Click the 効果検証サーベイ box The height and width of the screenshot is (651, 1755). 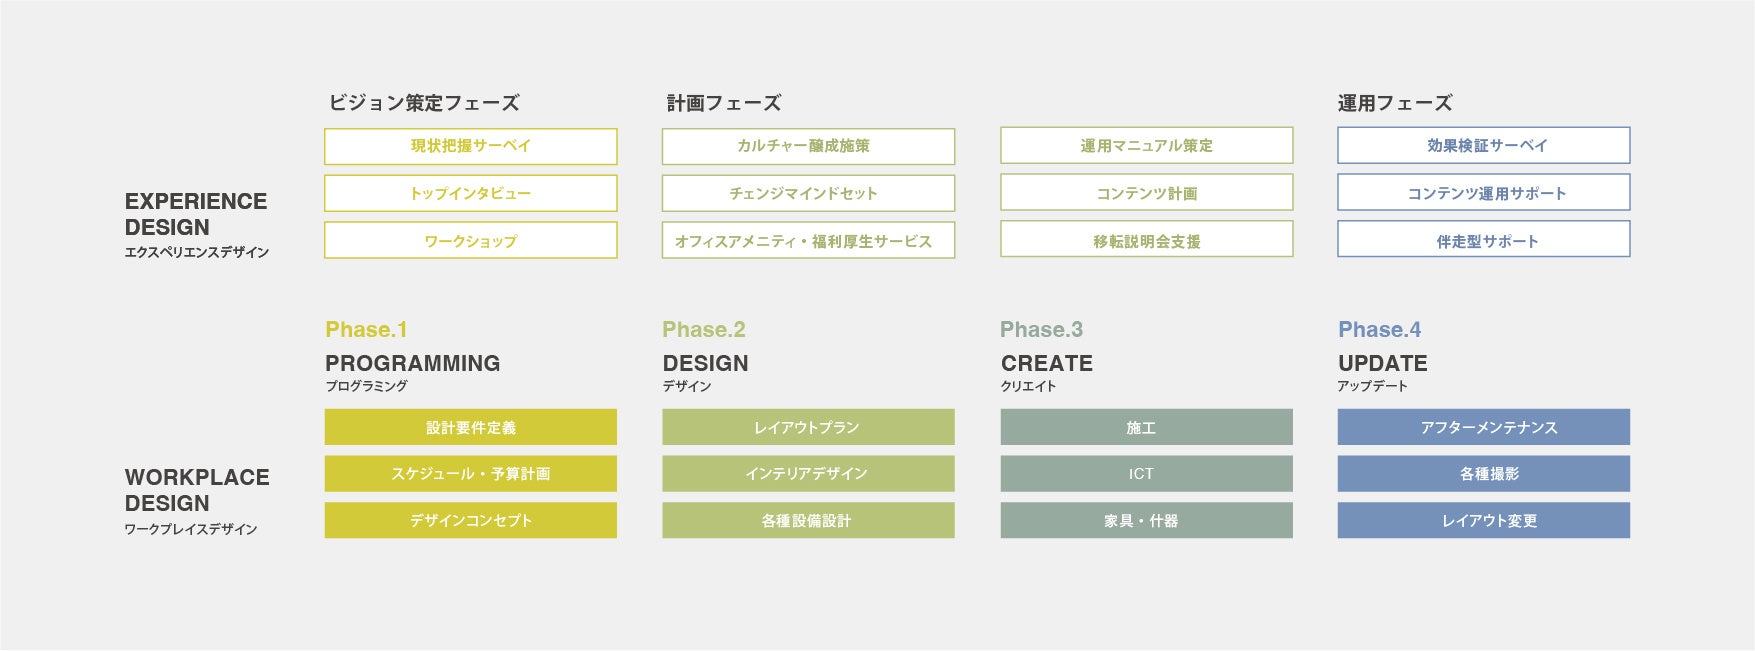(x=1484, y=145)
